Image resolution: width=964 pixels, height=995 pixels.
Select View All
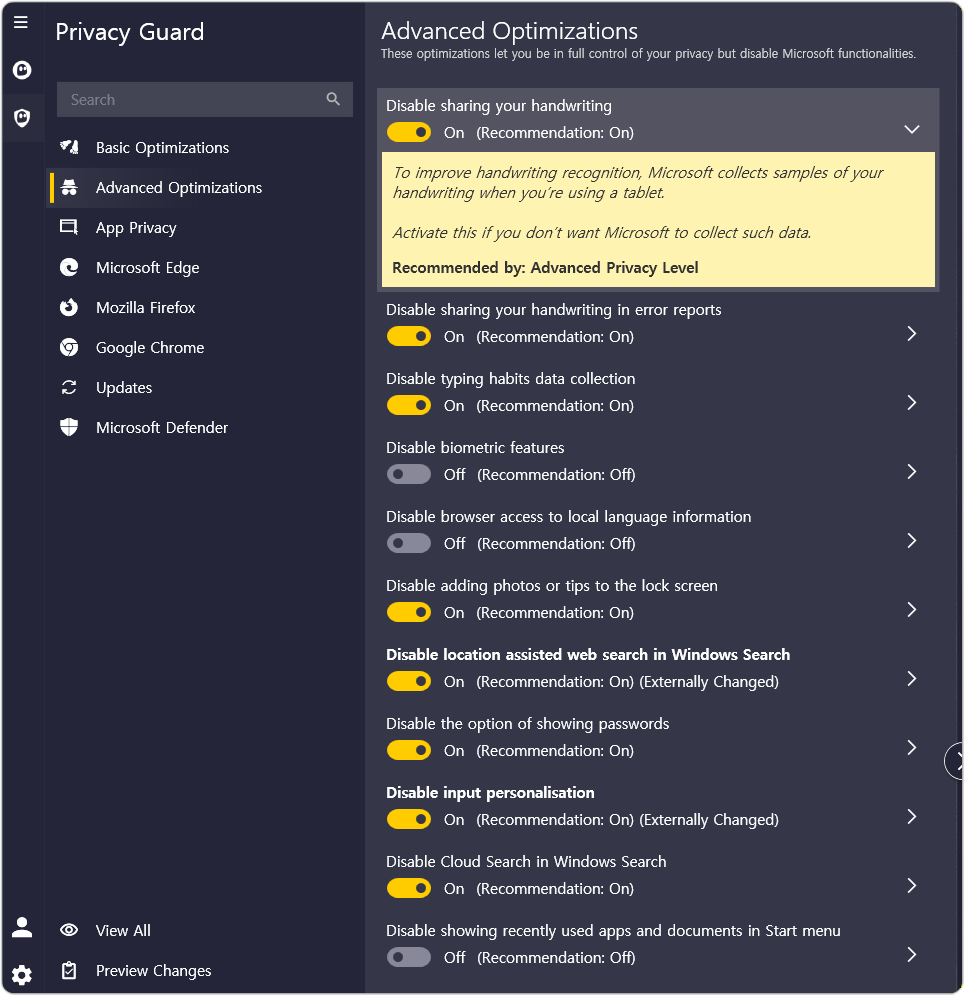123,930
